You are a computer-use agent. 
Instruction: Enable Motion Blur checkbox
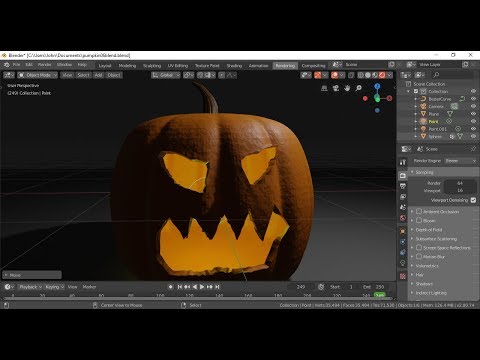click(x=419, y=257)
